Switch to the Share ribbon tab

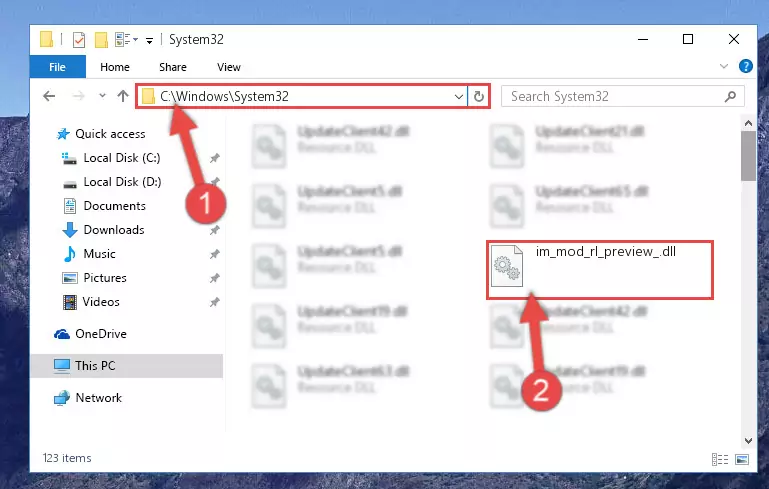[x=173, y=67]
